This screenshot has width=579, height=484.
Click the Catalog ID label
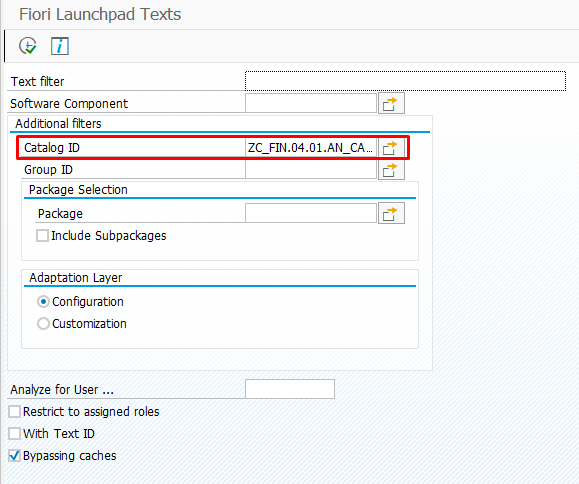(52, 148)
